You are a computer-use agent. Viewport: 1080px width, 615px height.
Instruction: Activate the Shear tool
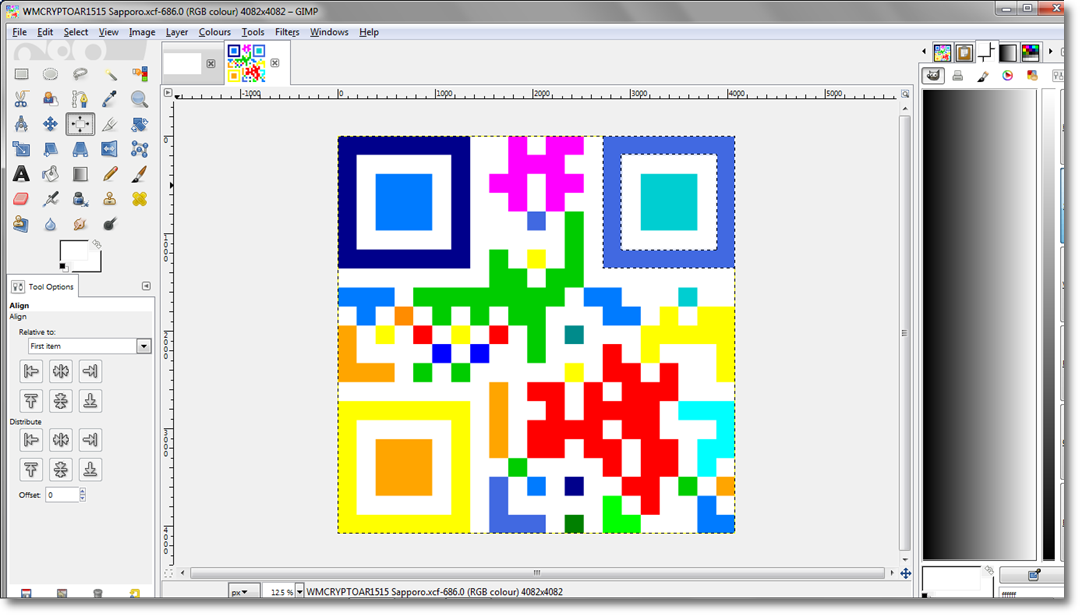50,149
